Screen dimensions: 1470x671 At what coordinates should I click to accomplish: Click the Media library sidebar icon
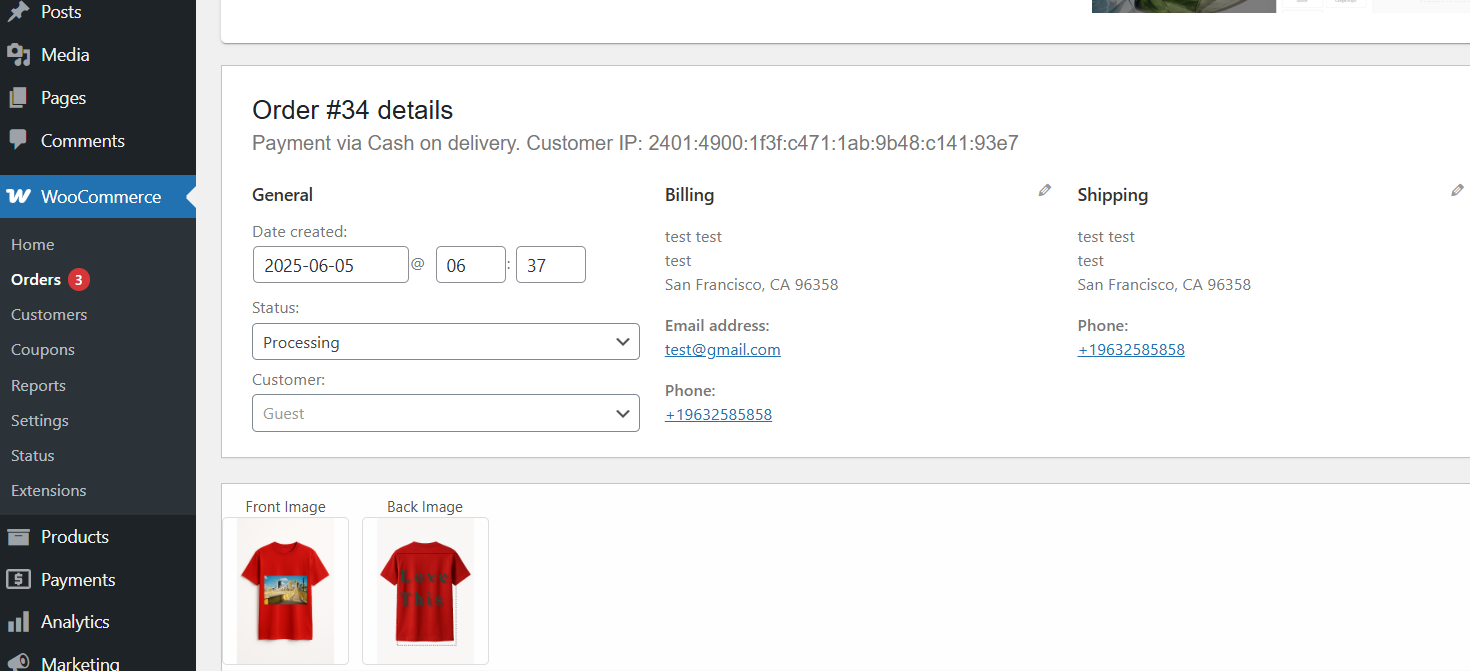tap(18, 55)
